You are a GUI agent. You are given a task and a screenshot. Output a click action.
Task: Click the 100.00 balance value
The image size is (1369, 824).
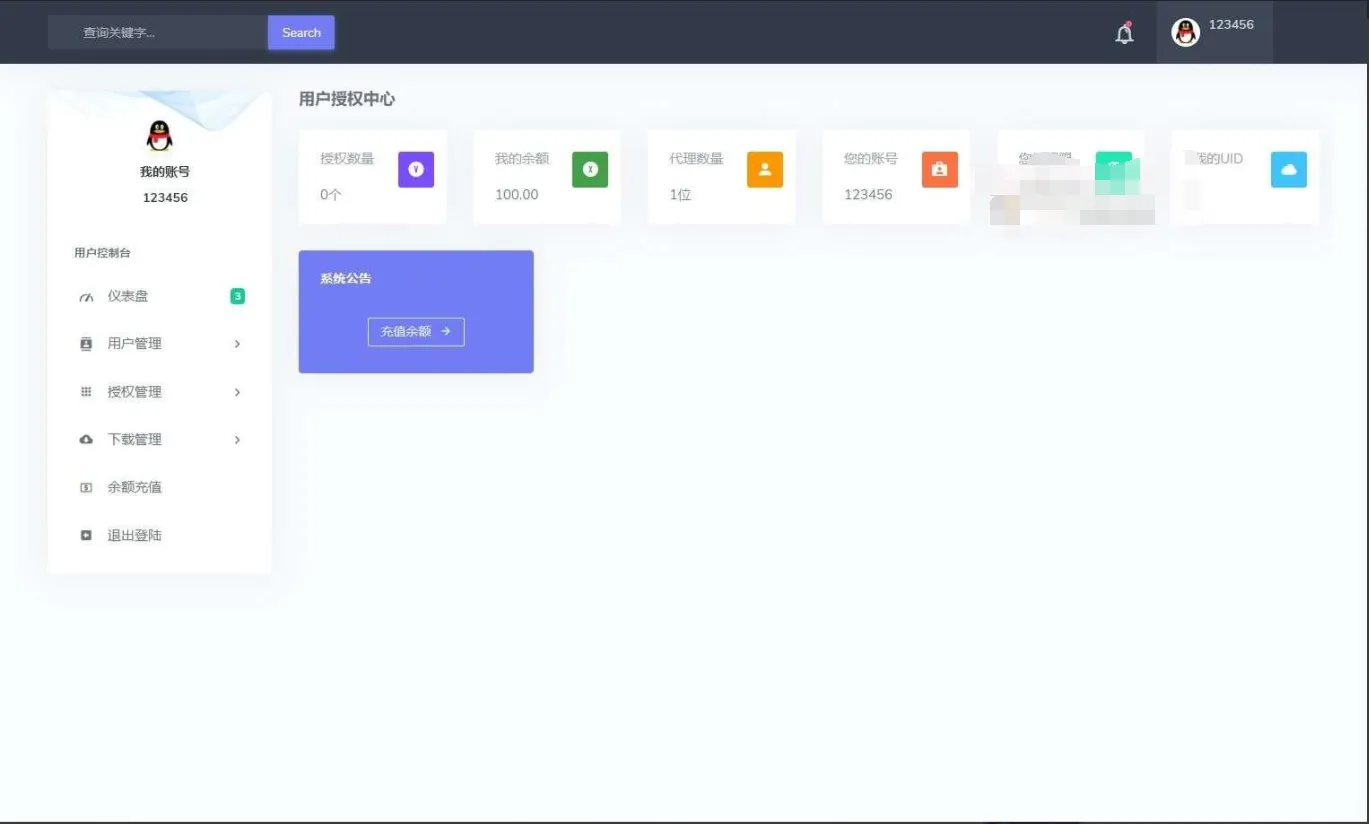click(x=517, y=195)
